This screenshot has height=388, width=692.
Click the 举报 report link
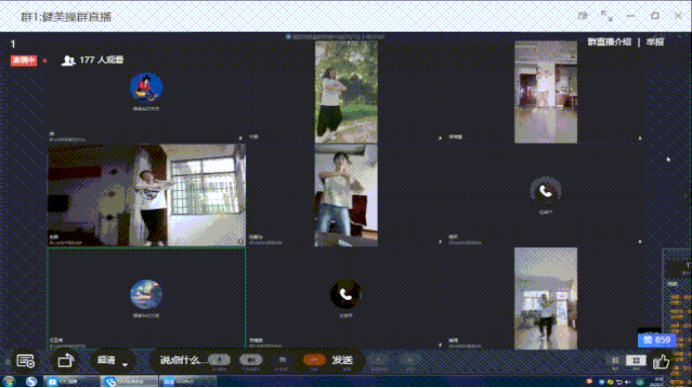click(655, 42)
